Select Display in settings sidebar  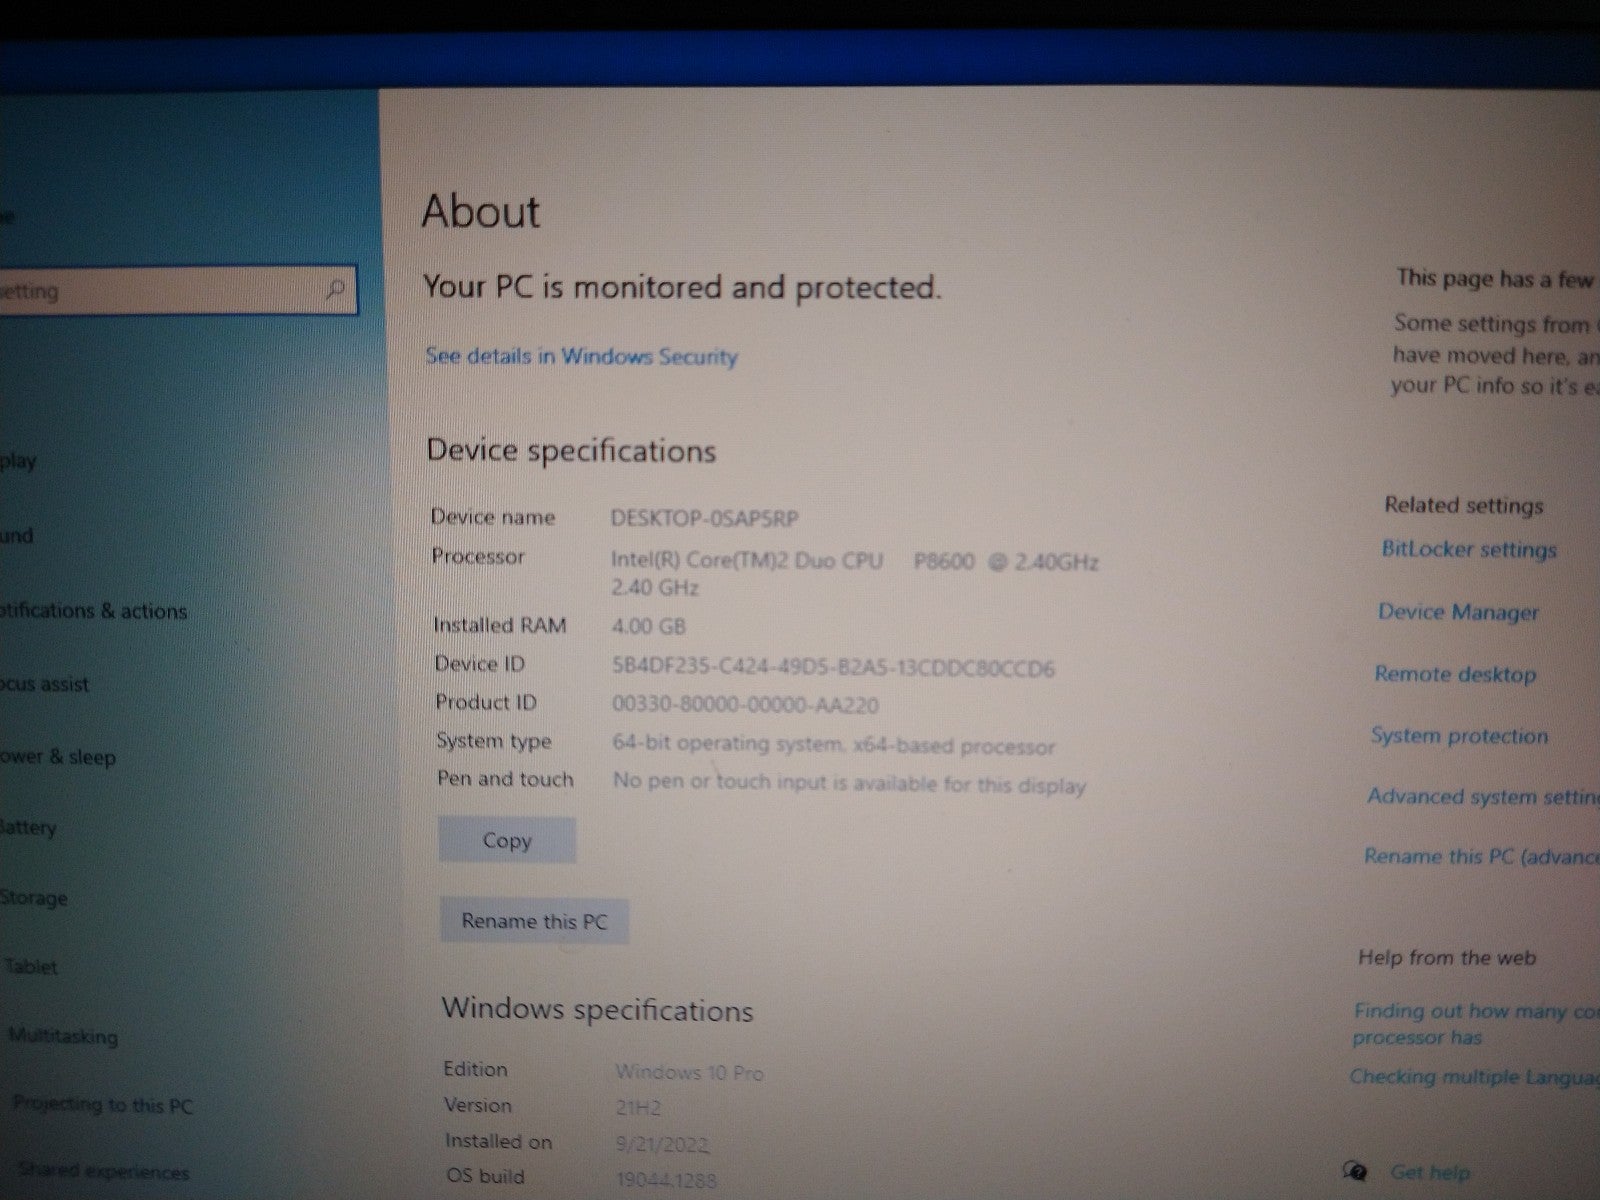(x=18, y=461)
